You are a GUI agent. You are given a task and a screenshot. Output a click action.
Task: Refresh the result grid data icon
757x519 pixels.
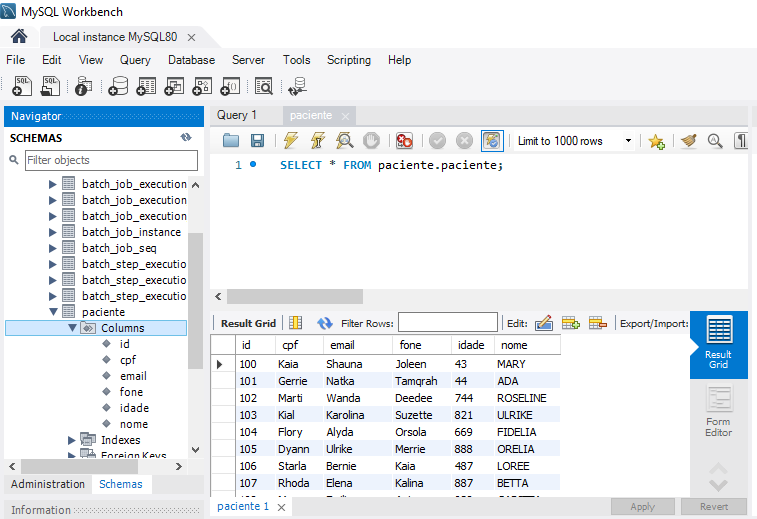coord(325,323)
